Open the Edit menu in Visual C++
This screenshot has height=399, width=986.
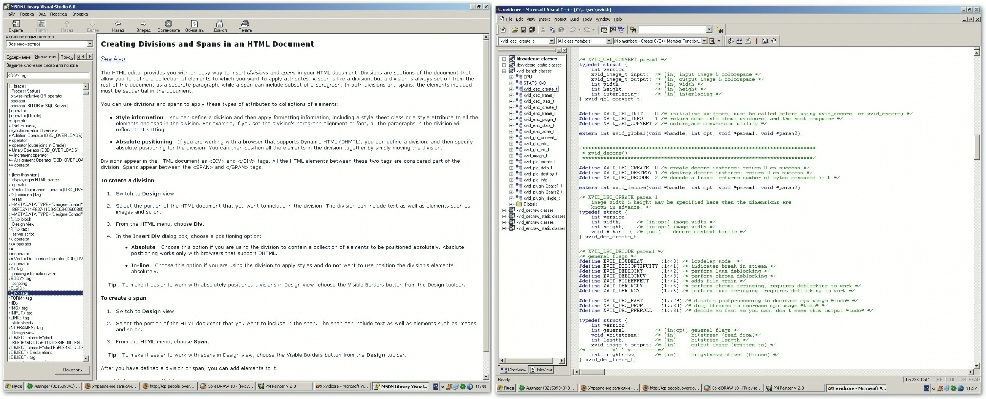pos(518,19)
